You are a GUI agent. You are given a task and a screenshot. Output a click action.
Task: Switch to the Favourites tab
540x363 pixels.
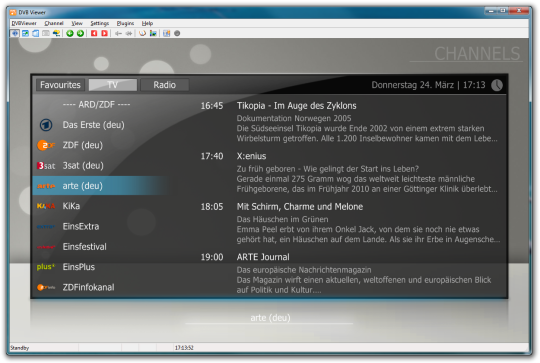point(60,85)
